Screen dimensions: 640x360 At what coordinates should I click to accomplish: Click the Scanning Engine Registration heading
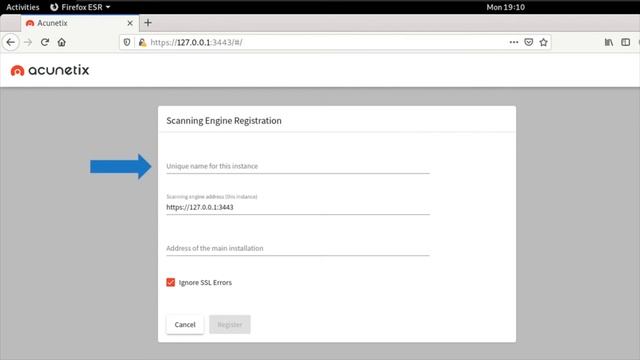click(224, 120)
